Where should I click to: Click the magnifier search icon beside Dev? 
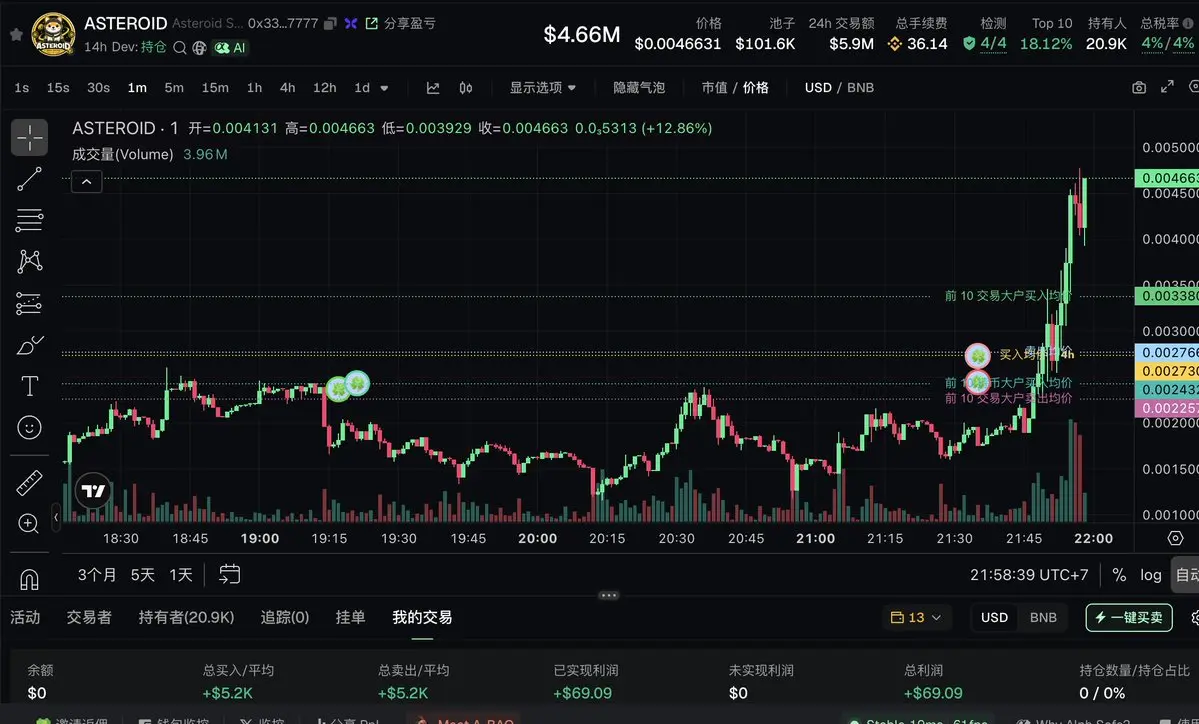point(180,47)
